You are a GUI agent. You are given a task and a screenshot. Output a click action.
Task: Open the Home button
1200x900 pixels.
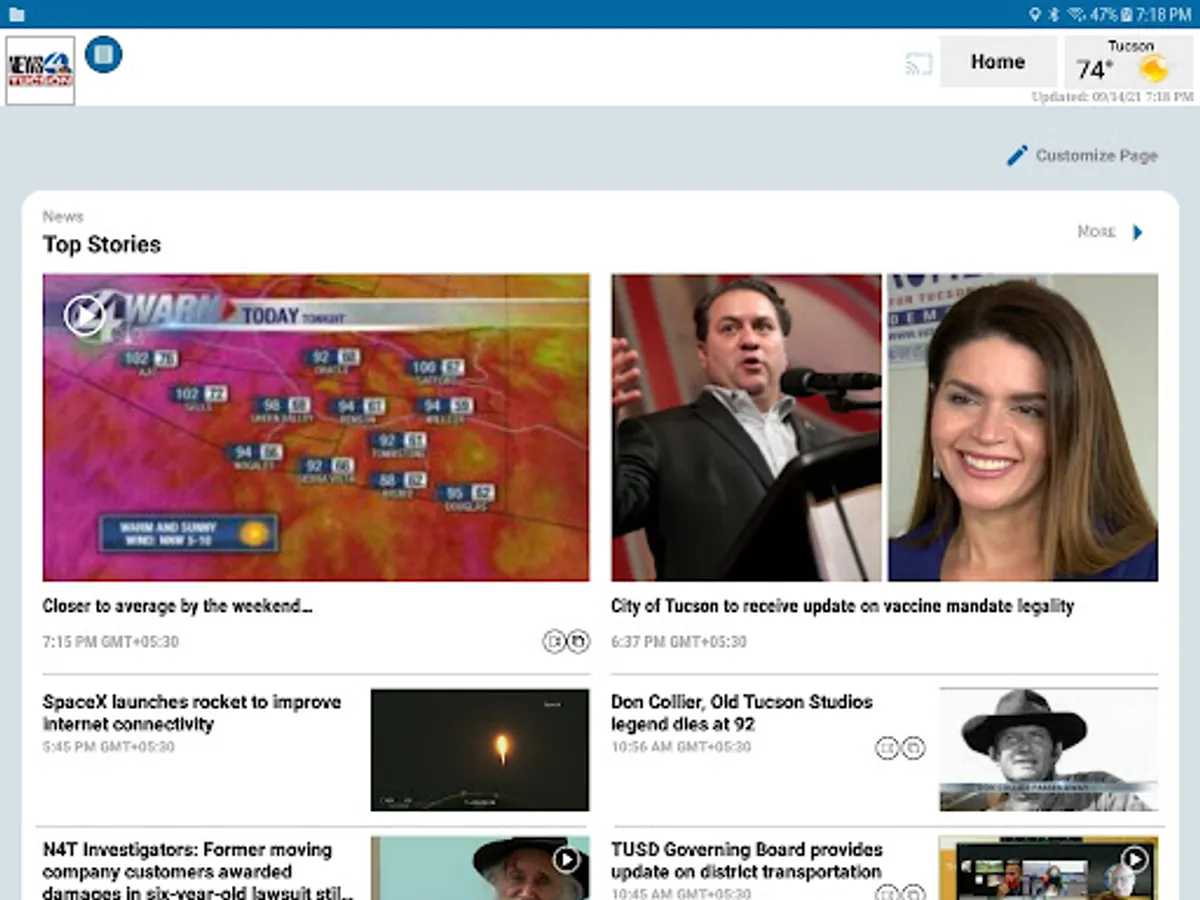[998, 62]
